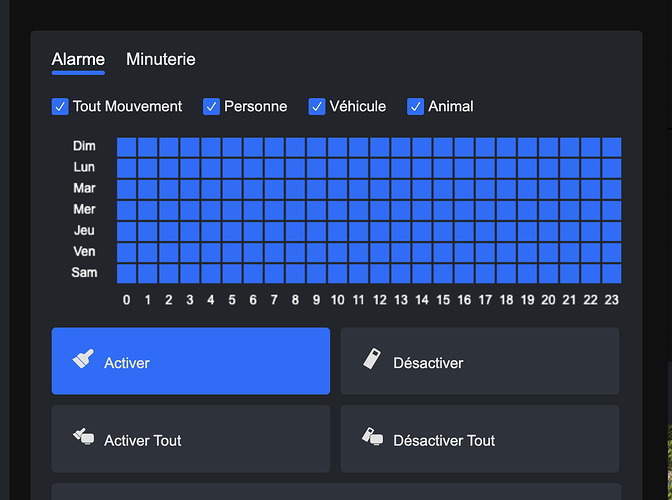This screenshot has width=672, height=500.
Task: Select the Mer schedule cell at hour 12
Action: (x=380, y=210)
